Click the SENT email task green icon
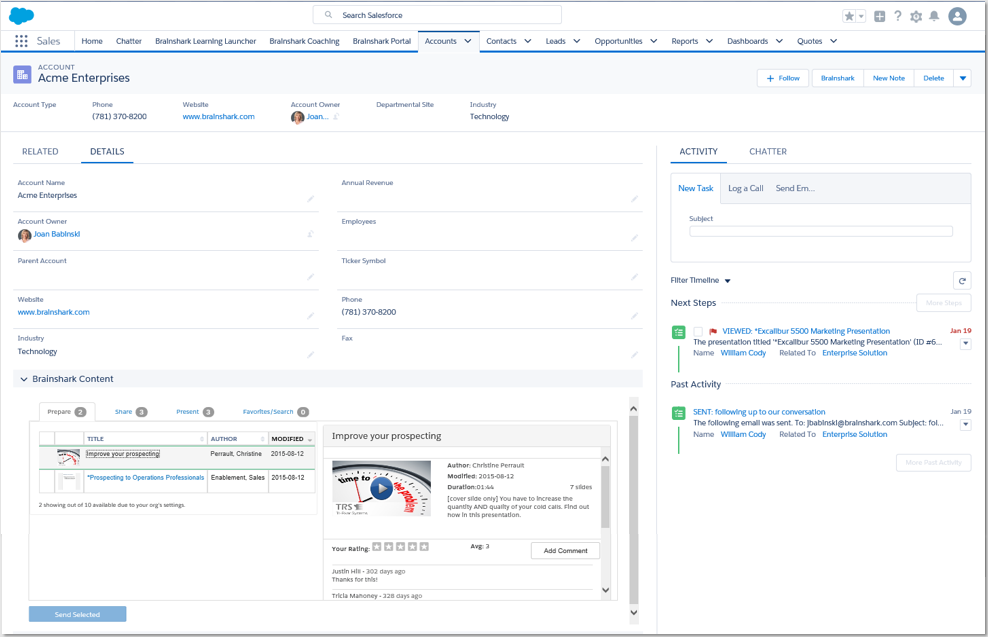This screenshot has width=988, height=637. (x=679, y=413)
